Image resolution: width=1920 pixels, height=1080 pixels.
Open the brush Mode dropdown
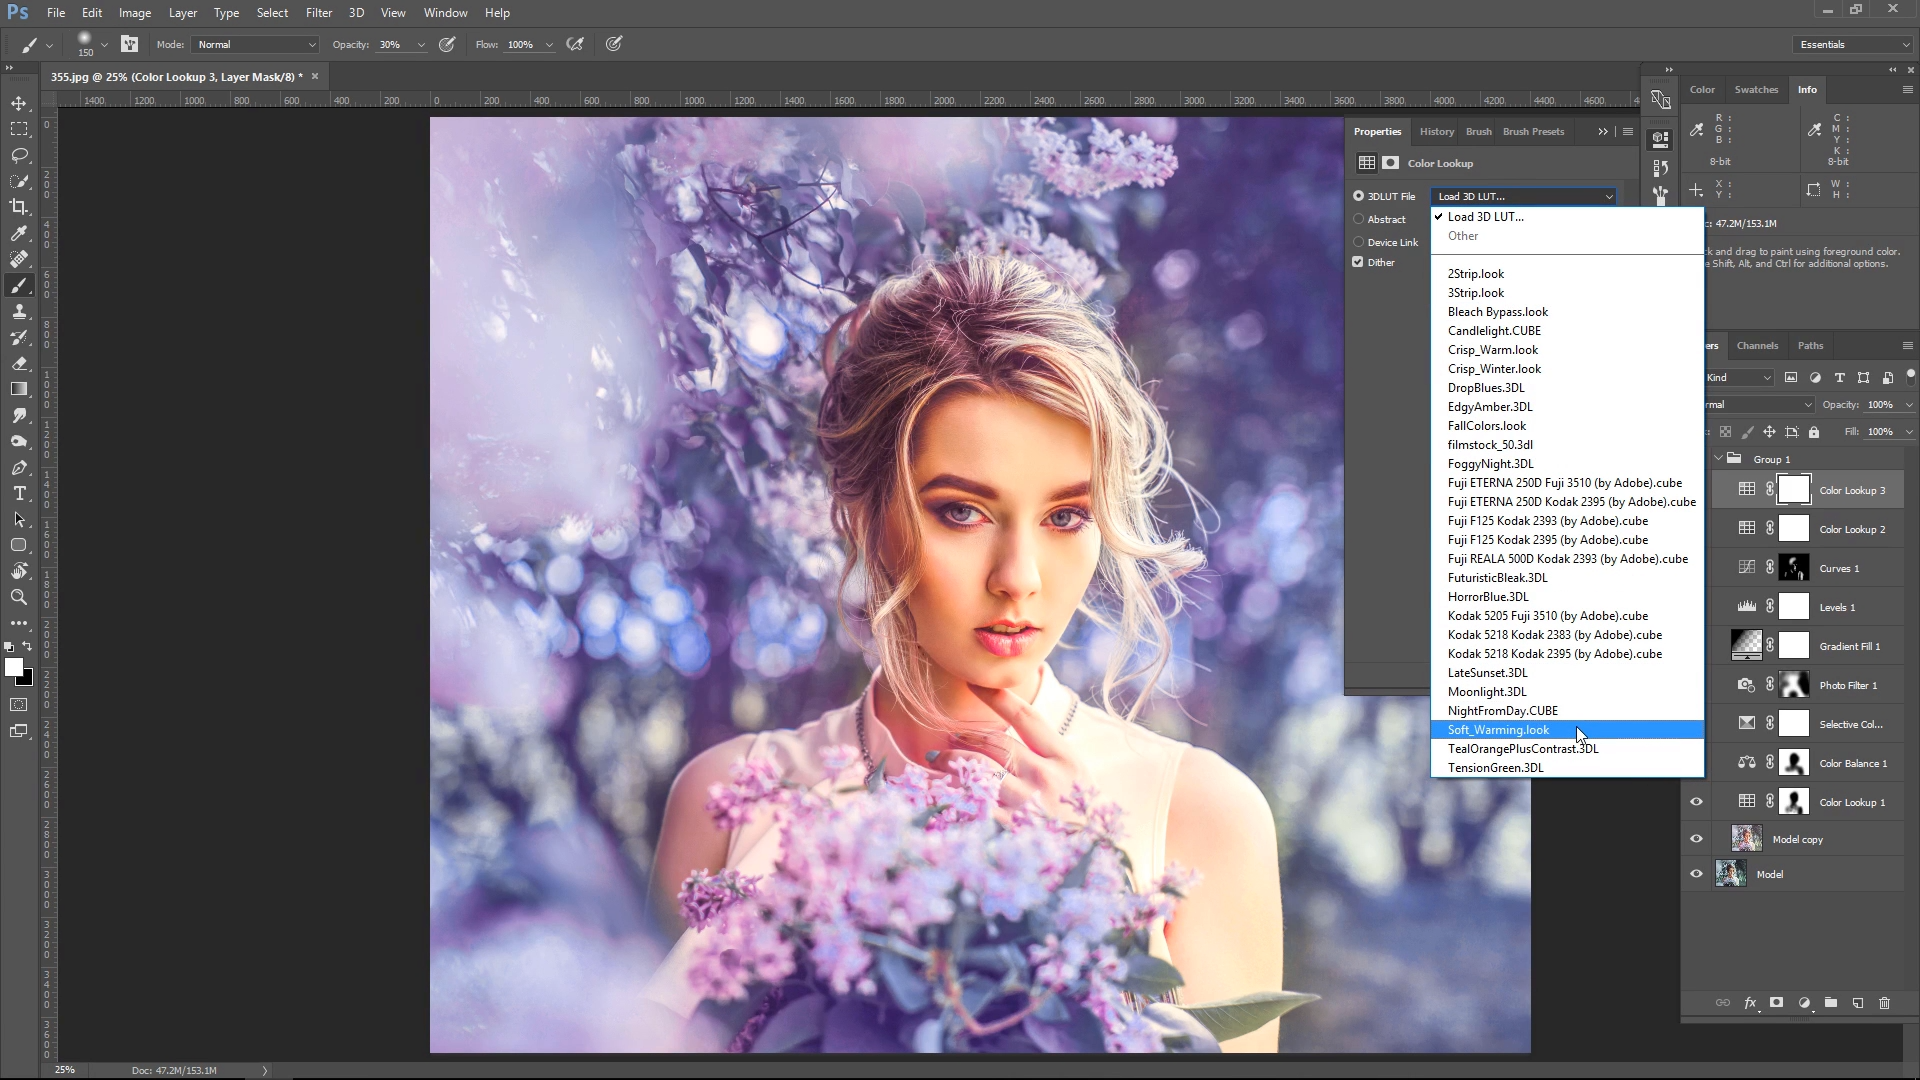[x=256, y=44]
